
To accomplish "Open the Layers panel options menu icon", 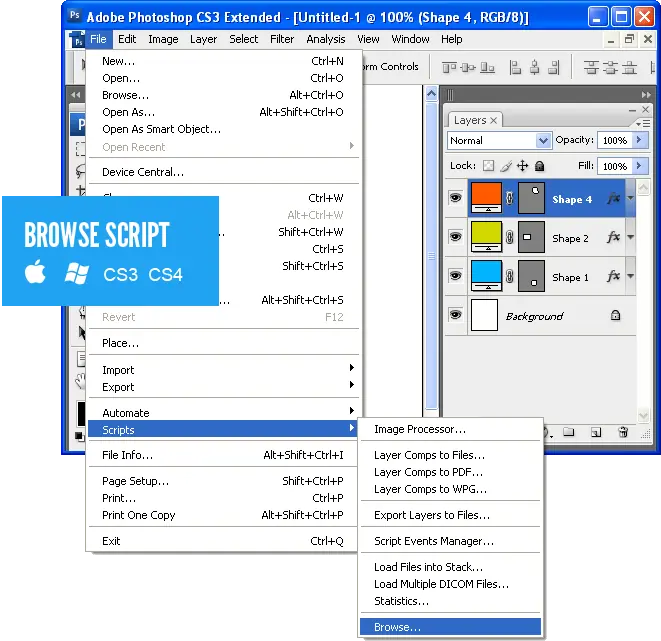I will click(x=643, y=123).
